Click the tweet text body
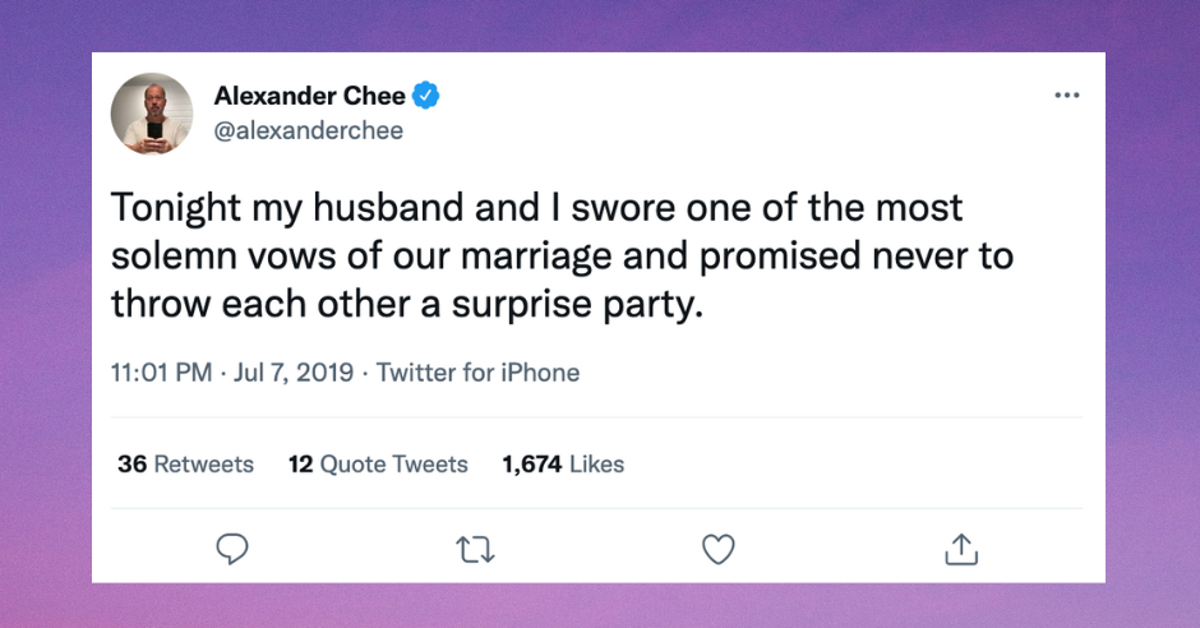1200x628 pixels. tap(560, 254)
